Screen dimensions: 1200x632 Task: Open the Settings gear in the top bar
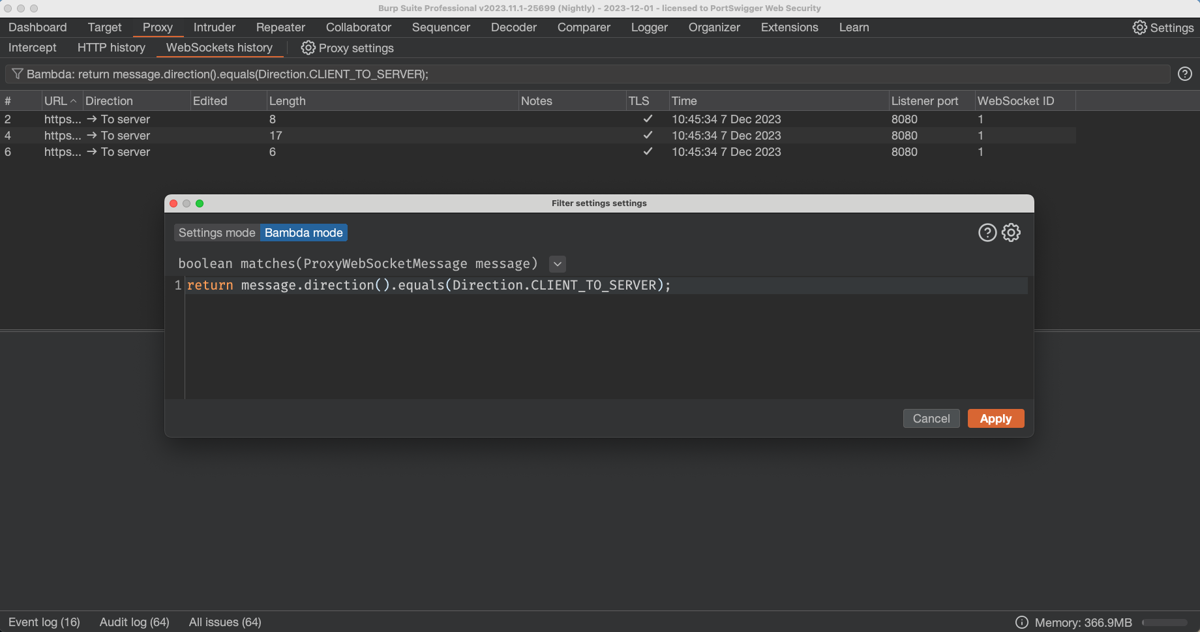1162,27
